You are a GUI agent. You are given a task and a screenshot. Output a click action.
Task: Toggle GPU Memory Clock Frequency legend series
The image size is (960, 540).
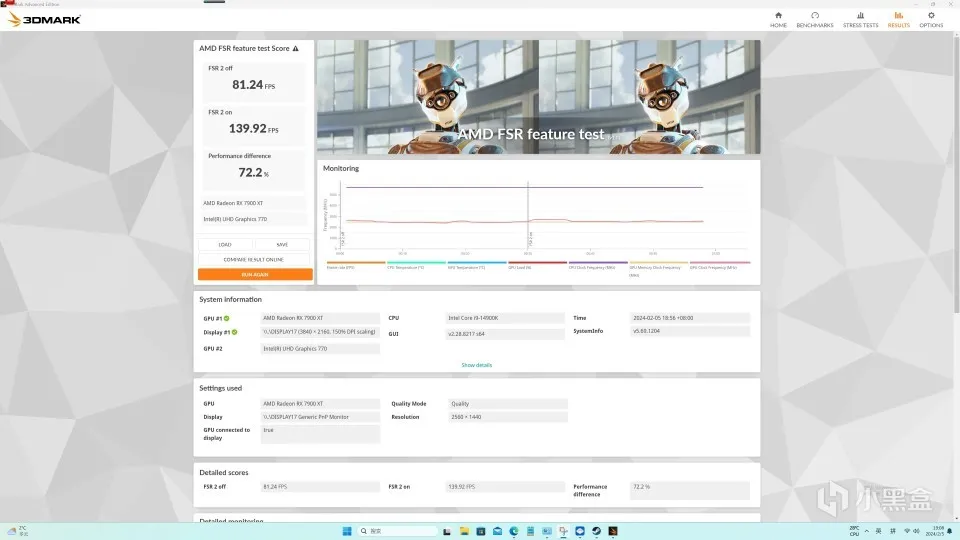[x=658, y=269]
